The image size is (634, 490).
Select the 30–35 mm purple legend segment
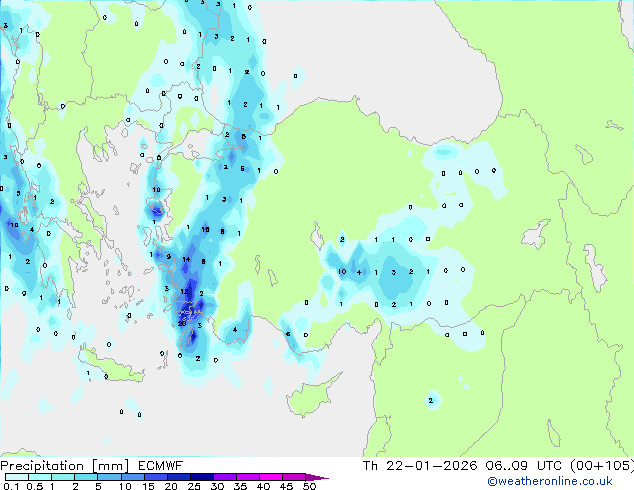point(224,477)
